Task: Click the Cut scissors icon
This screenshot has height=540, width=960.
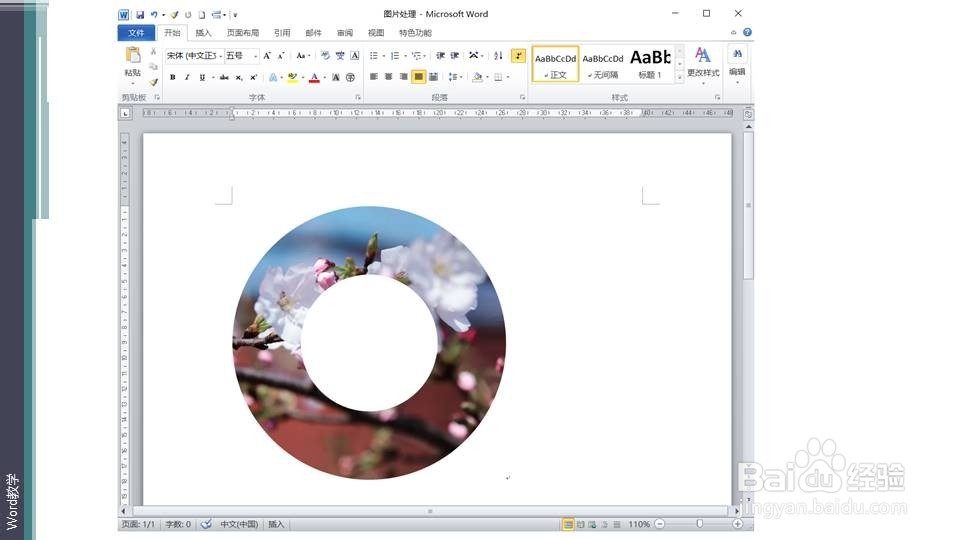Action: click(x=153, y=52)
